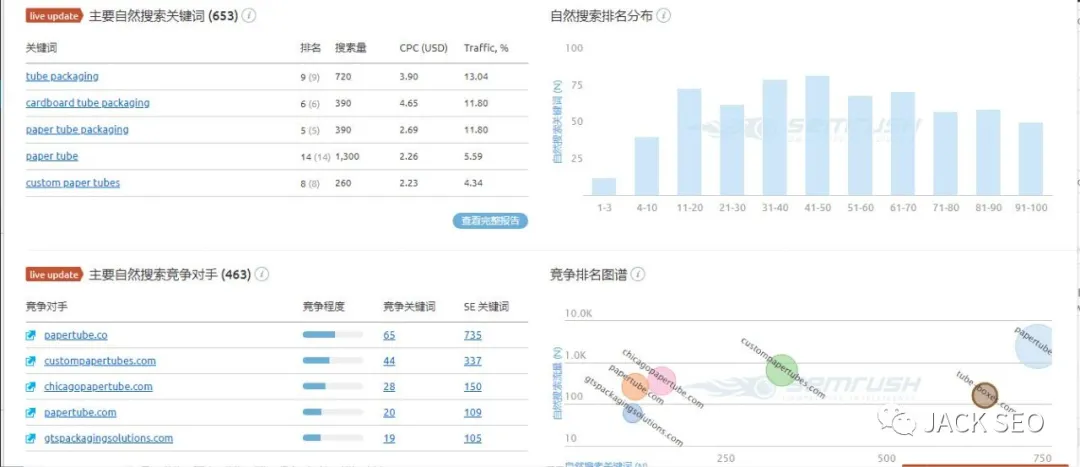The width and height of the screenshot is (1080, 467).
Task: Open the 'tube packaging' keyword link
Action: coord(62,76)
